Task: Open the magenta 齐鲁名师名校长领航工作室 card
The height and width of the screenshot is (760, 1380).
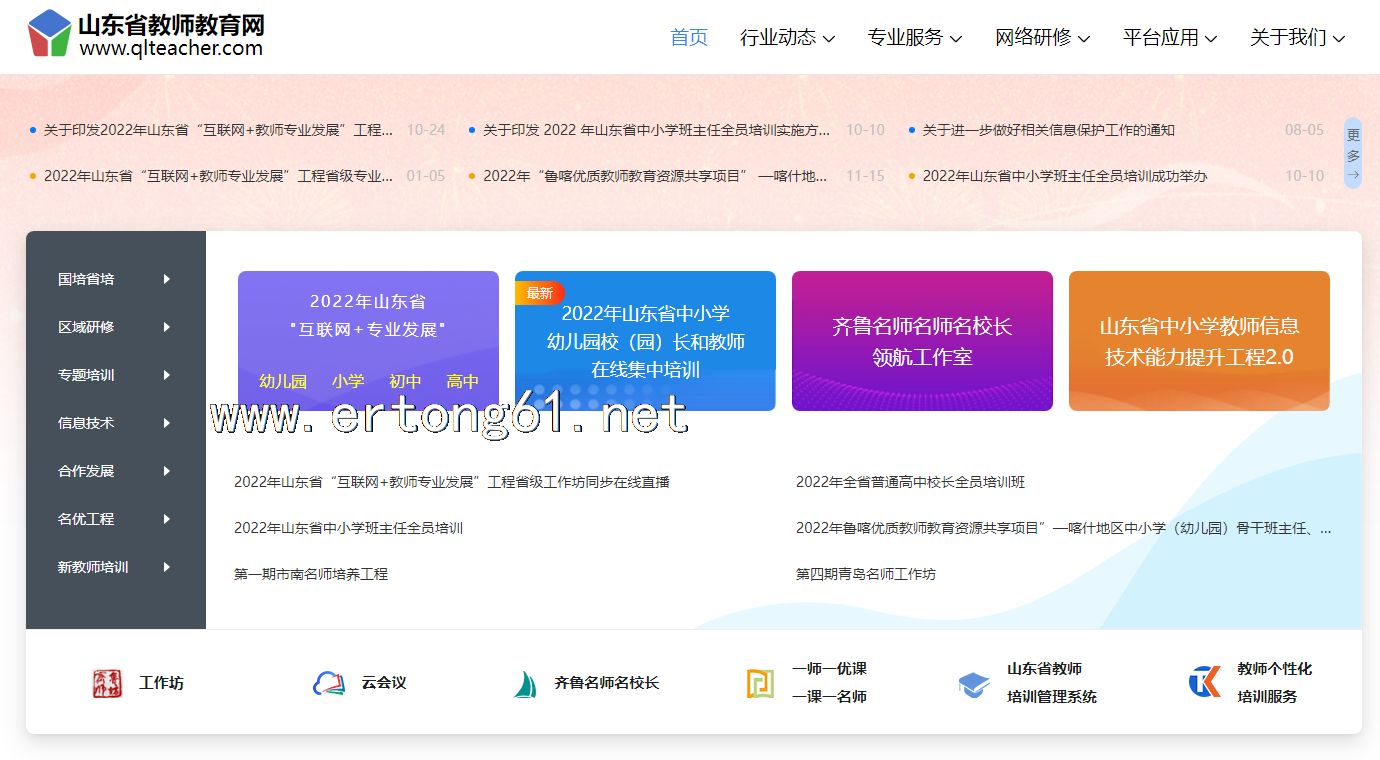Action: pyautogui.click(x=922, y=341)
